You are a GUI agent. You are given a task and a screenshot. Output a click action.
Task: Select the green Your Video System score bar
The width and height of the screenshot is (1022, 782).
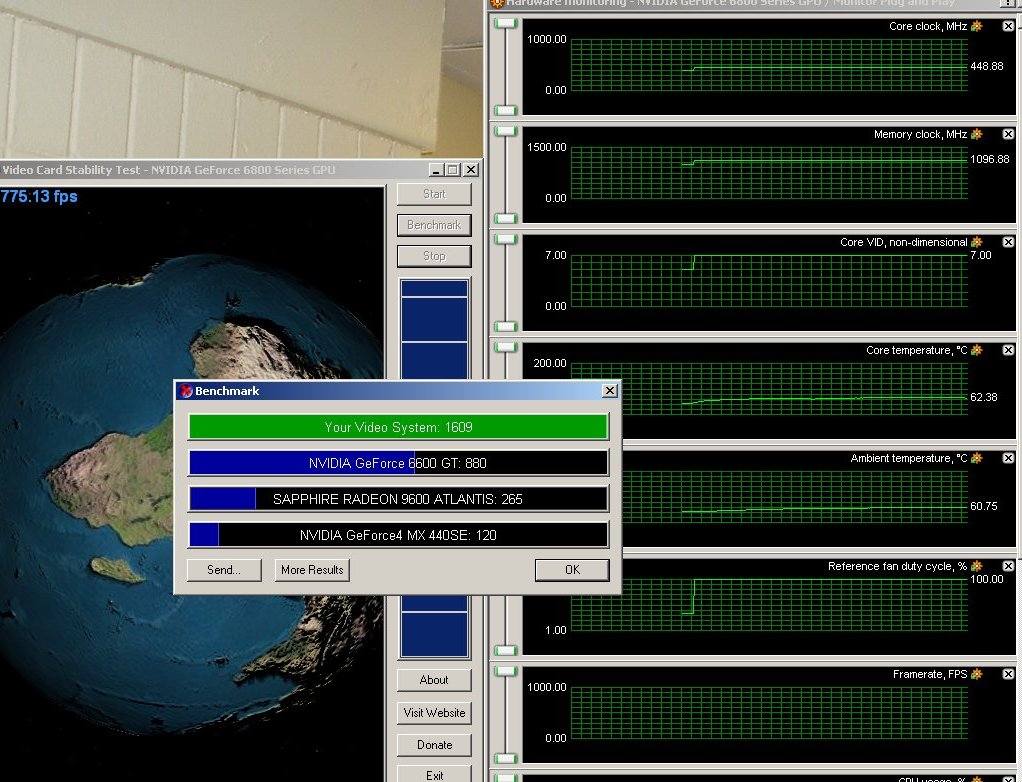coord(398,427)
